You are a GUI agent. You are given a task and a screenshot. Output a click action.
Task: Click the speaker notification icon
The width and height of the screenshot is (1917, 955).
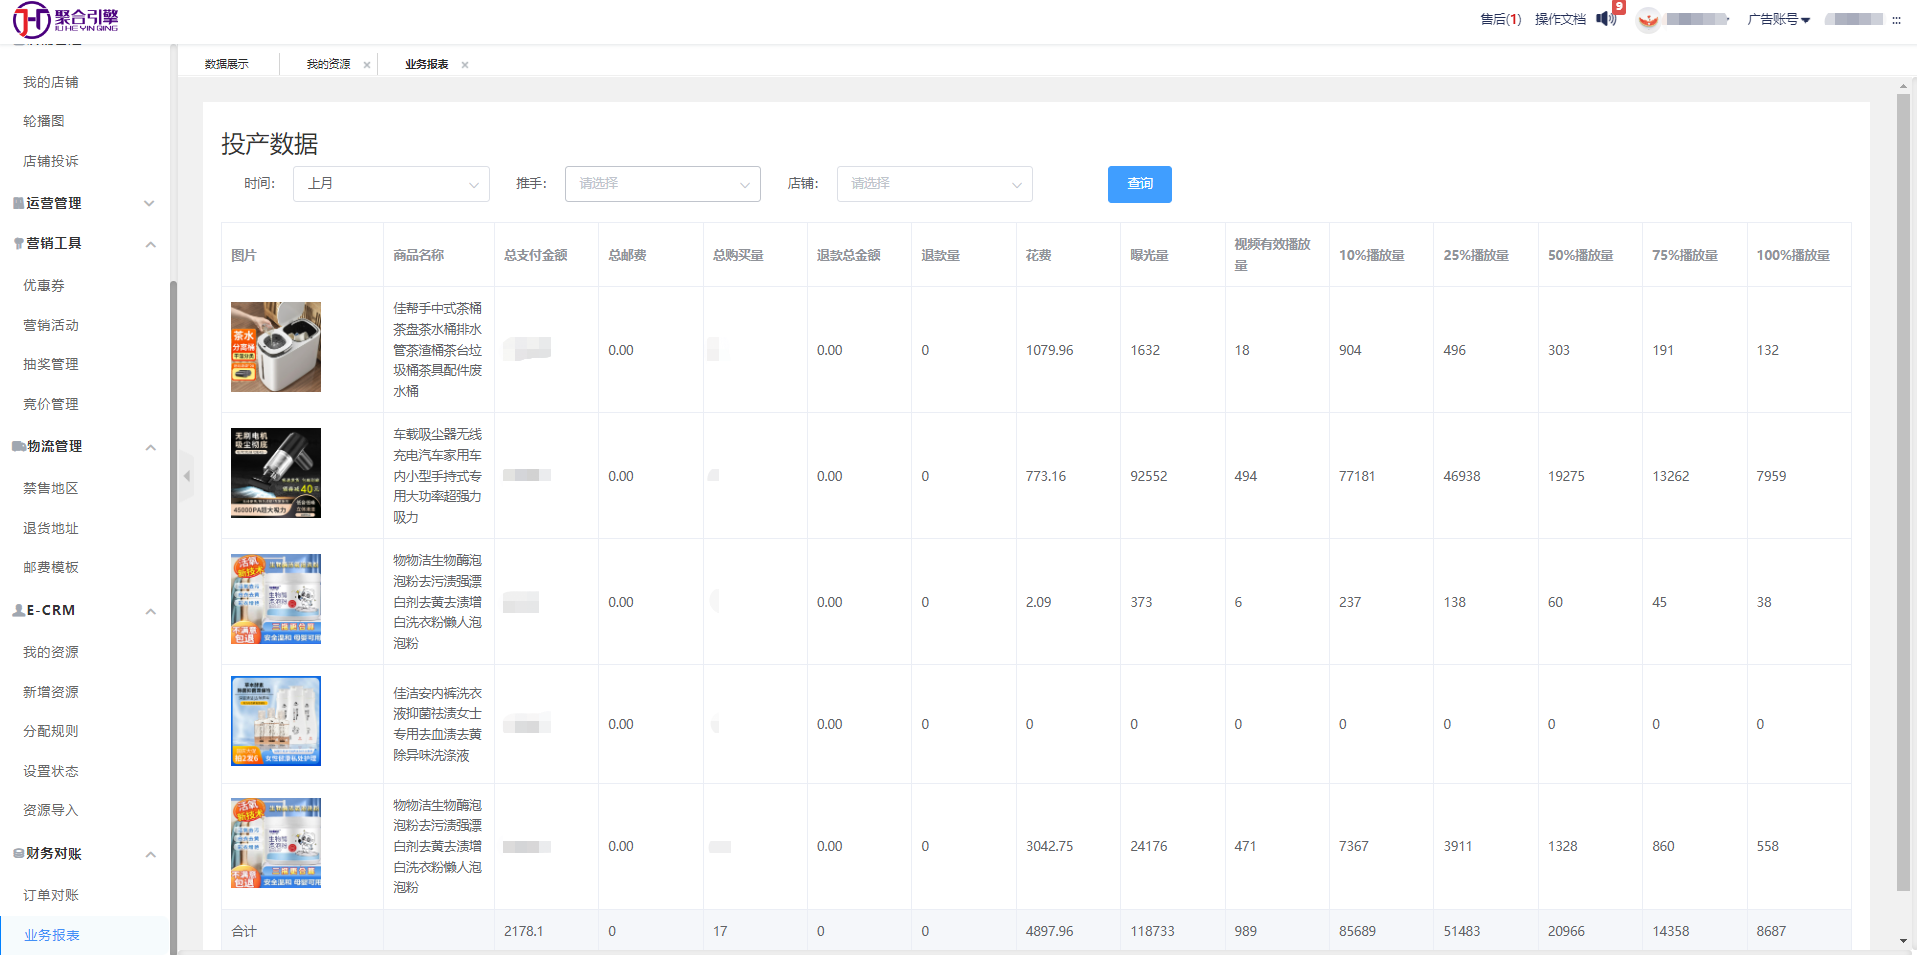click(1605, 19)
